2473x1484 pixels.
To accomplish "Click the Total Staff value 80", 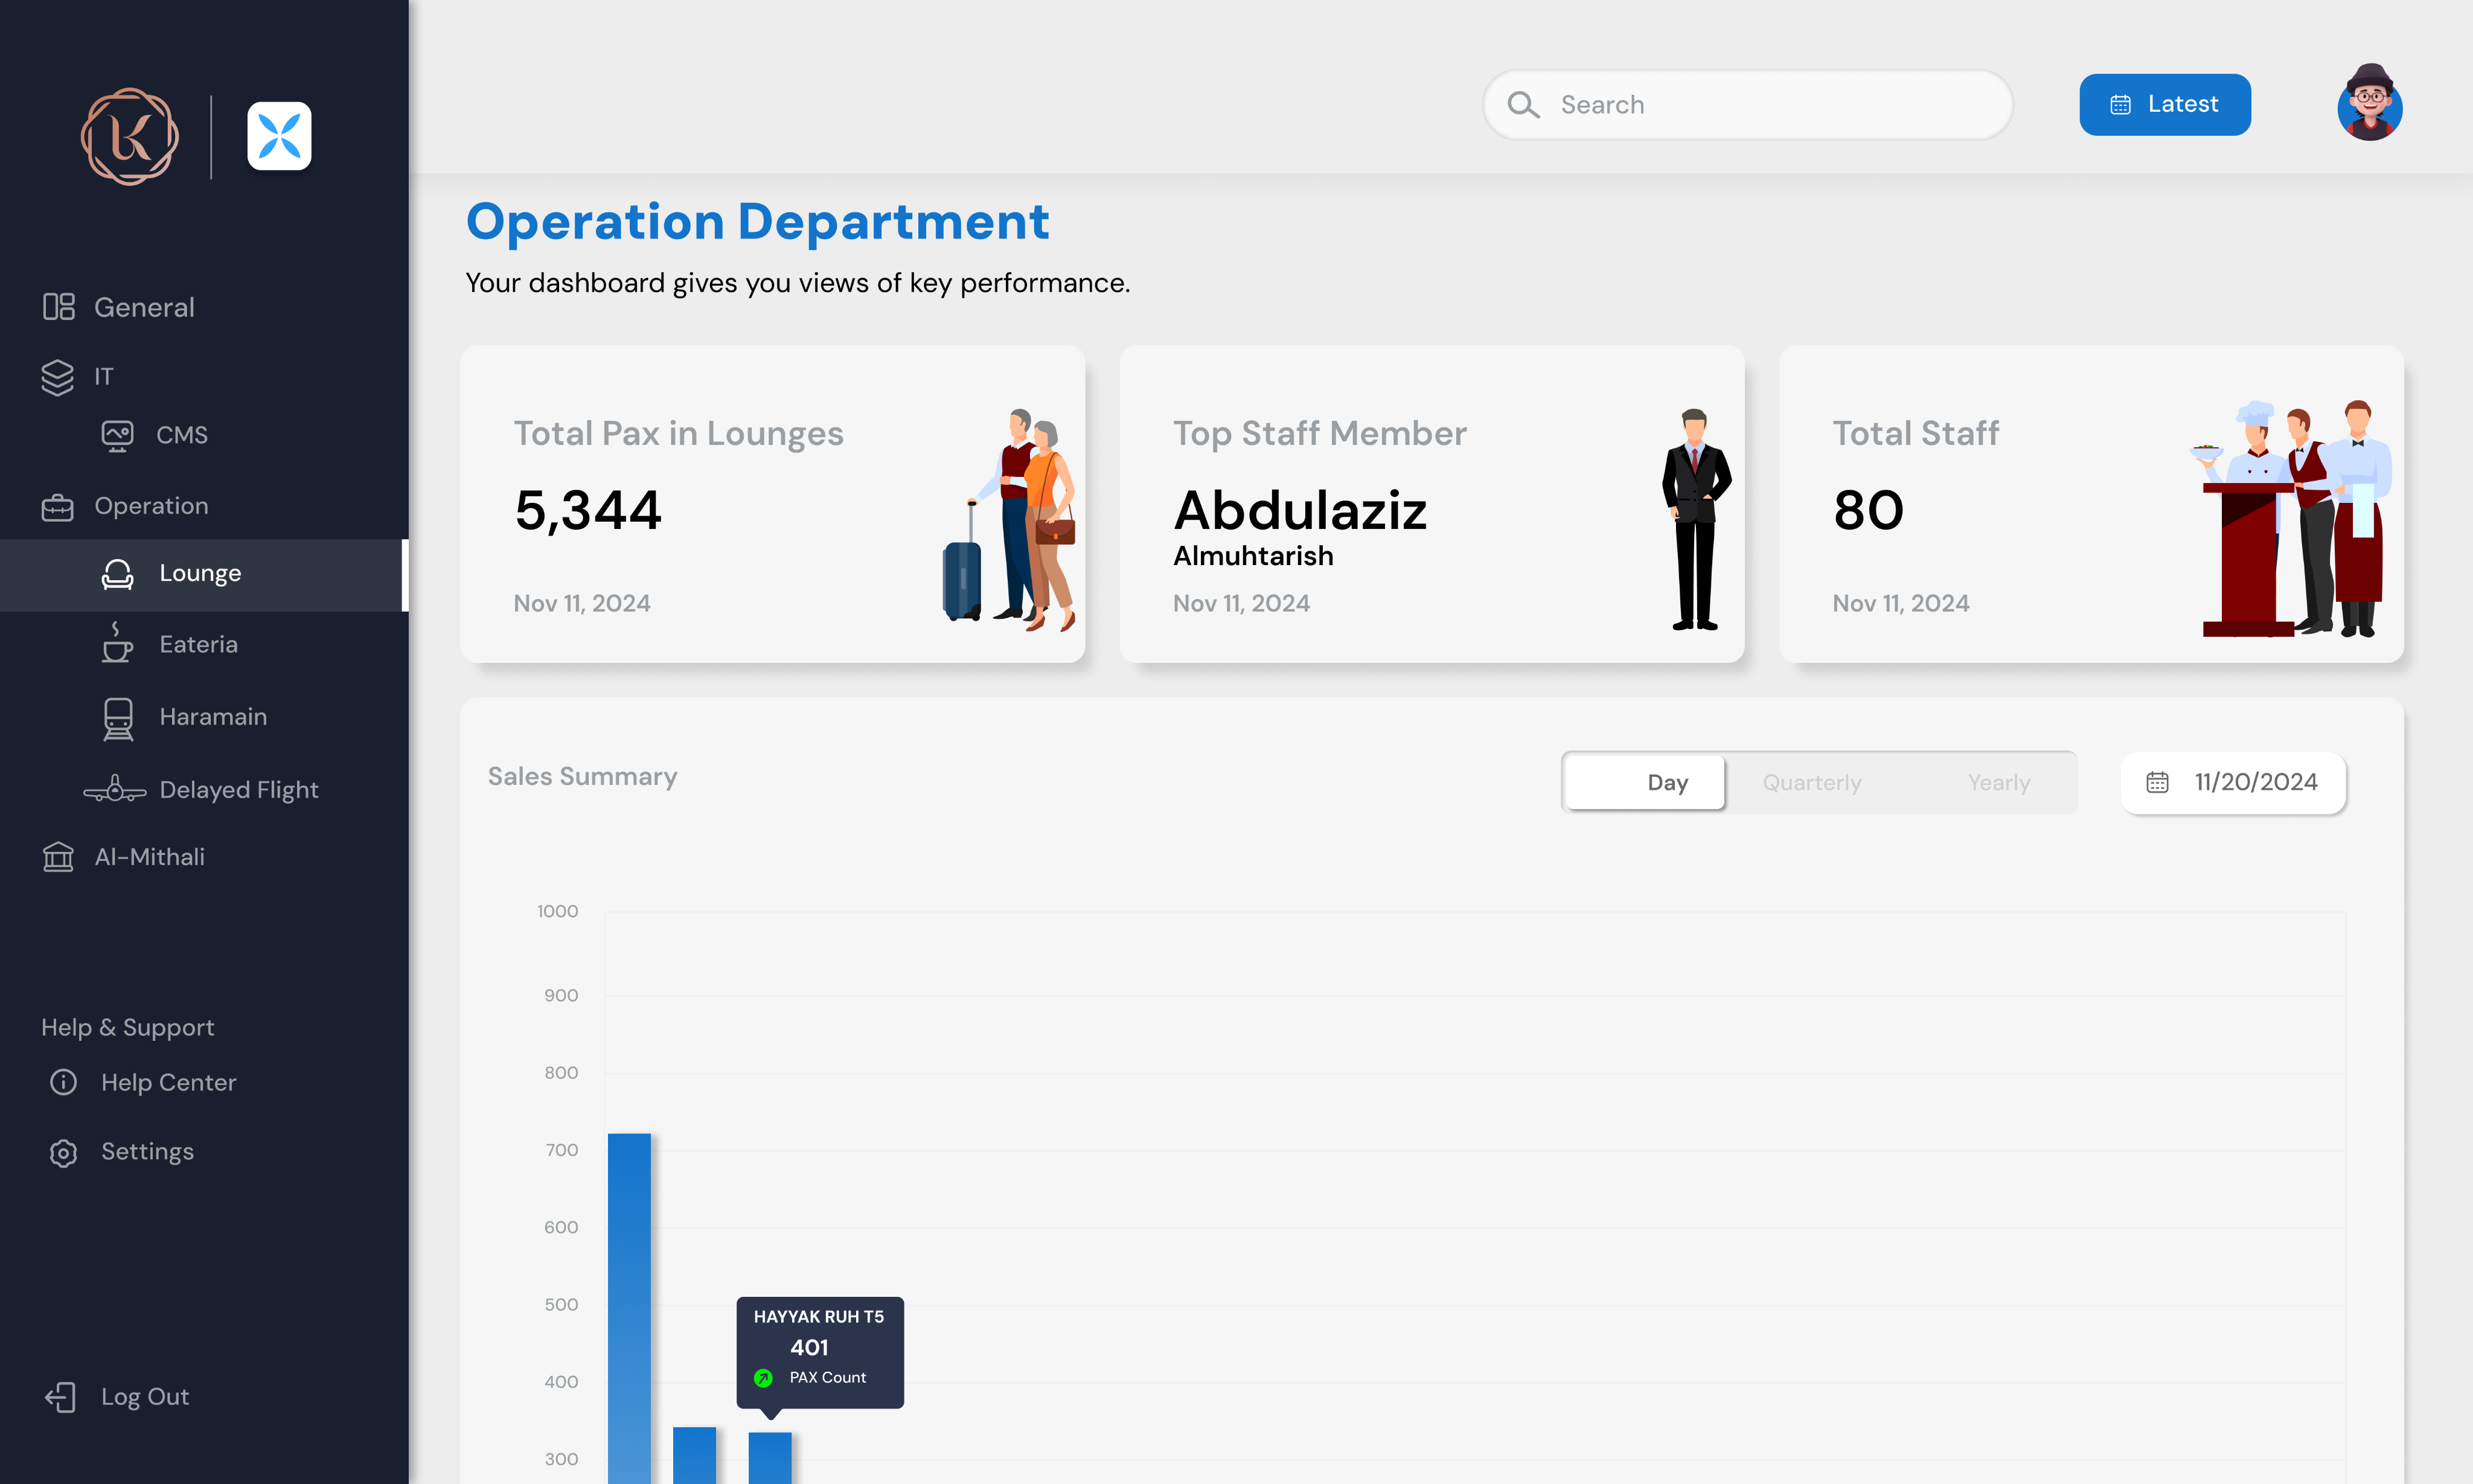I will tap(1868, 511).
